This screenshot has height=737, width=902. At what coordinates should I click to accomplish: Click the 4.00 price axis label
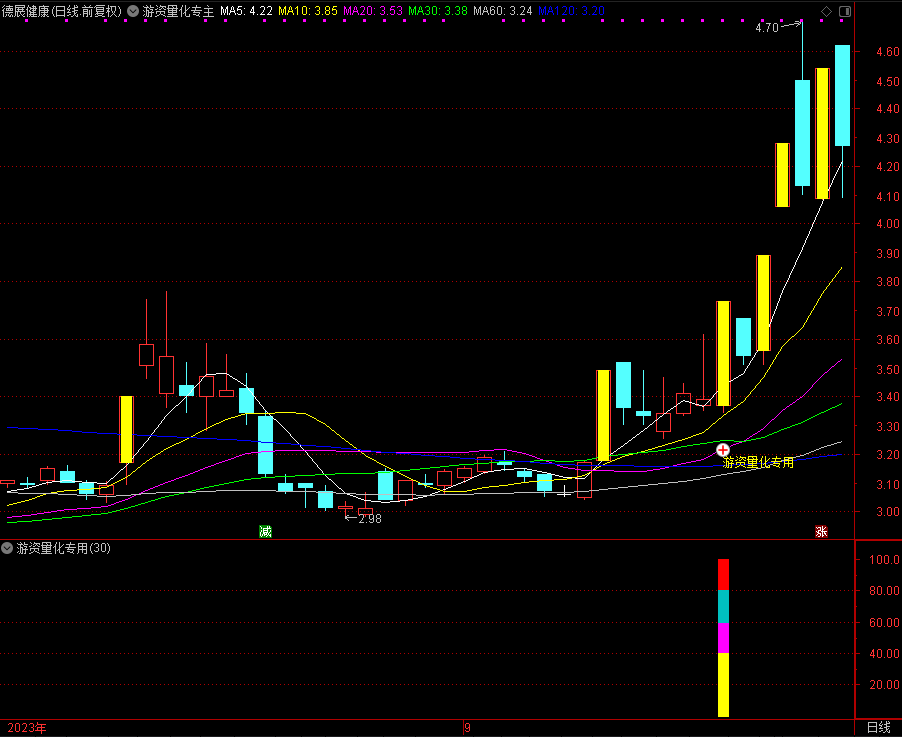888,224
